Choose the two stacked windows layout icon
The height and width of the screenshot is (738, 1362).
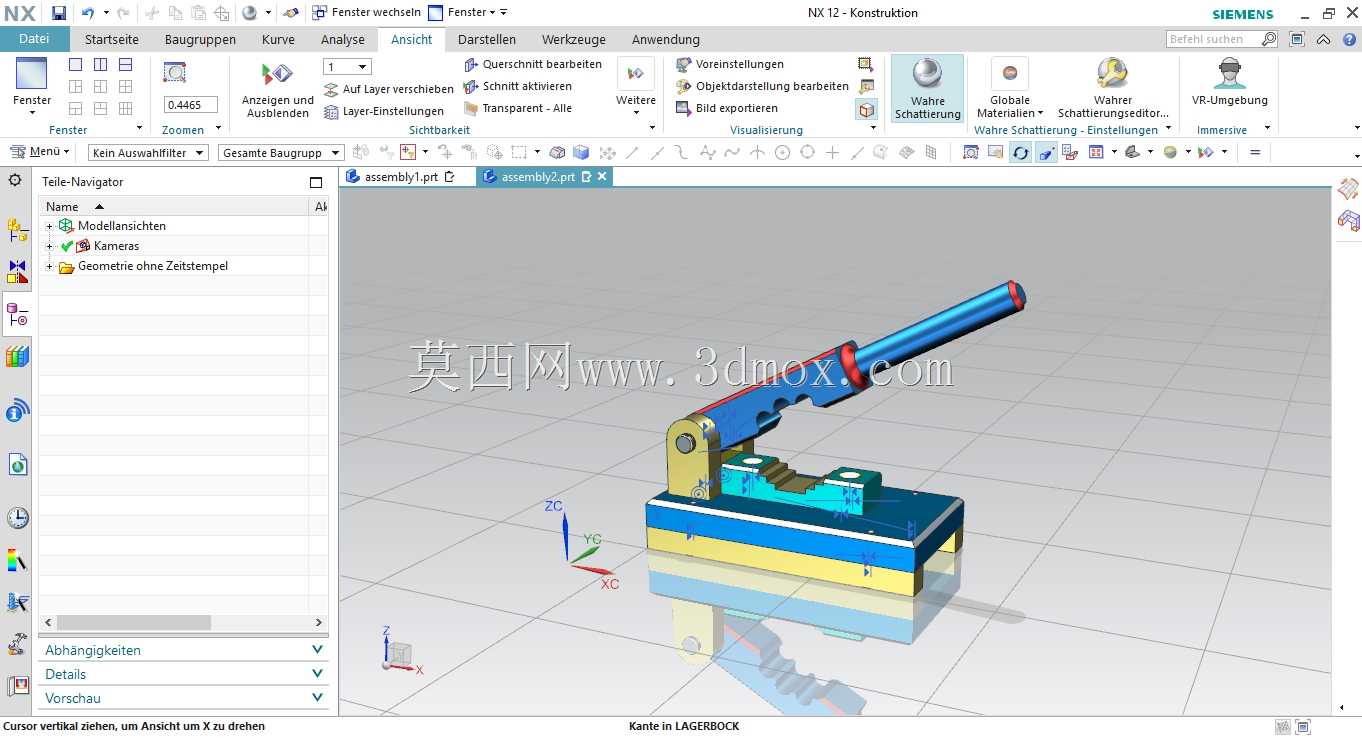[x=125, y=64]
